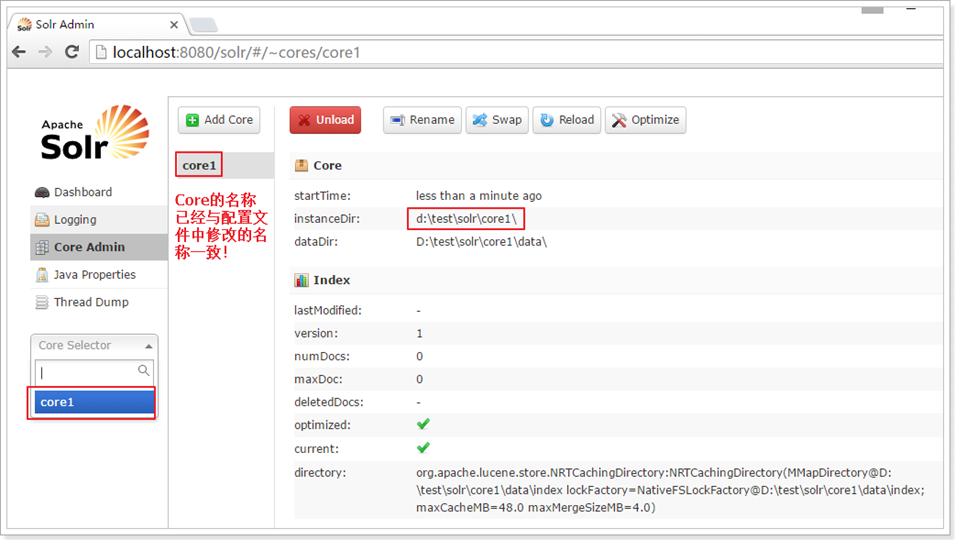
Task: Click the directory NRTCachingDirectory value text
Action: (x=670, y=490)
